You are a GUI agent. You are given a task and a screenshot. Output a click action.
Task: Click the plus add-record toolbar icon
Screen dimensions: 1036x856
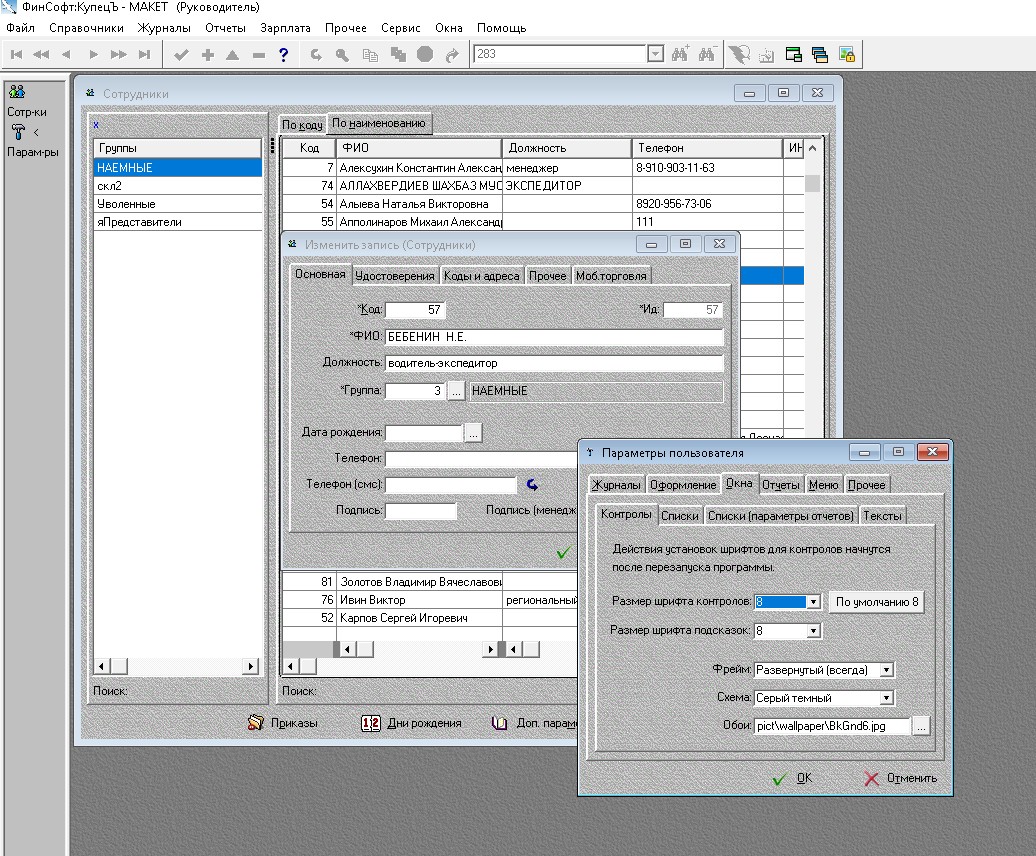207,55
